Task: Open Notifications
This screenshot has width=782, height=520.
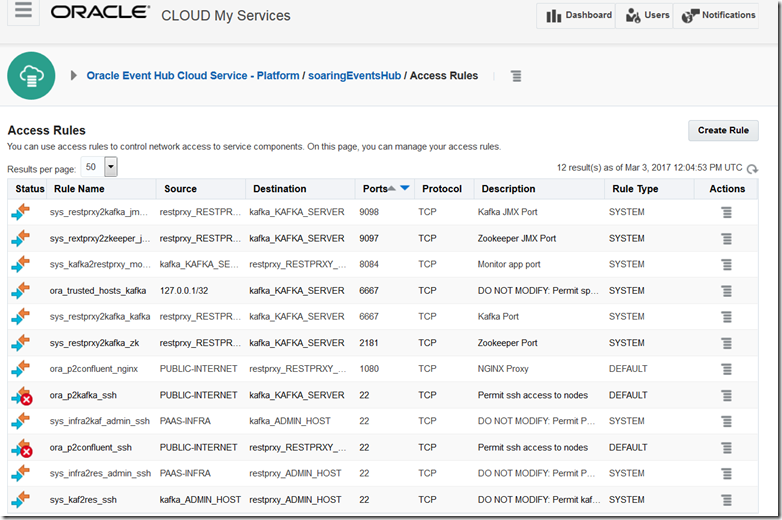Action: [718, 16]
